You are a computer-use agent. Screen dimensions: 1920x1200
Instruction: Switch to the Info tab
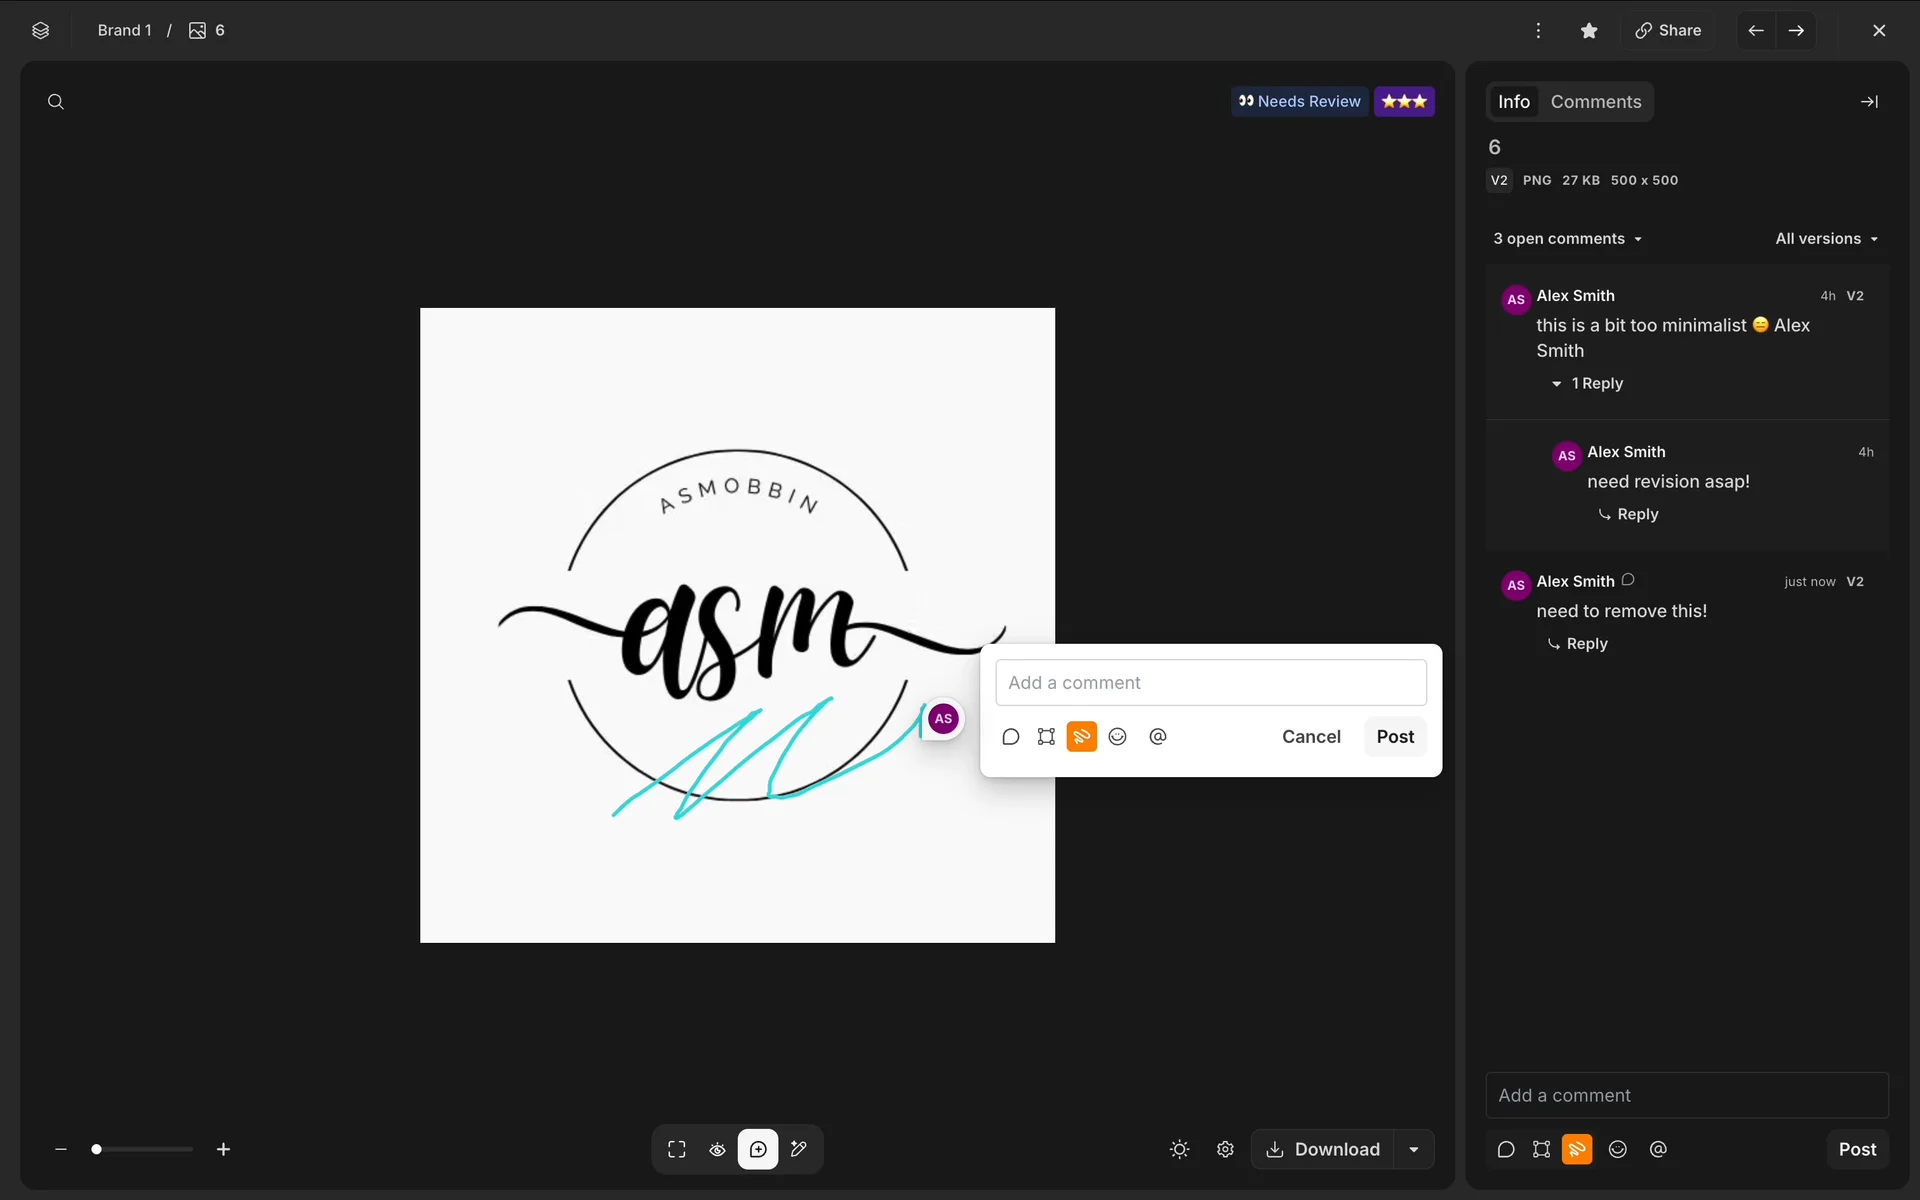point(1513,102)
